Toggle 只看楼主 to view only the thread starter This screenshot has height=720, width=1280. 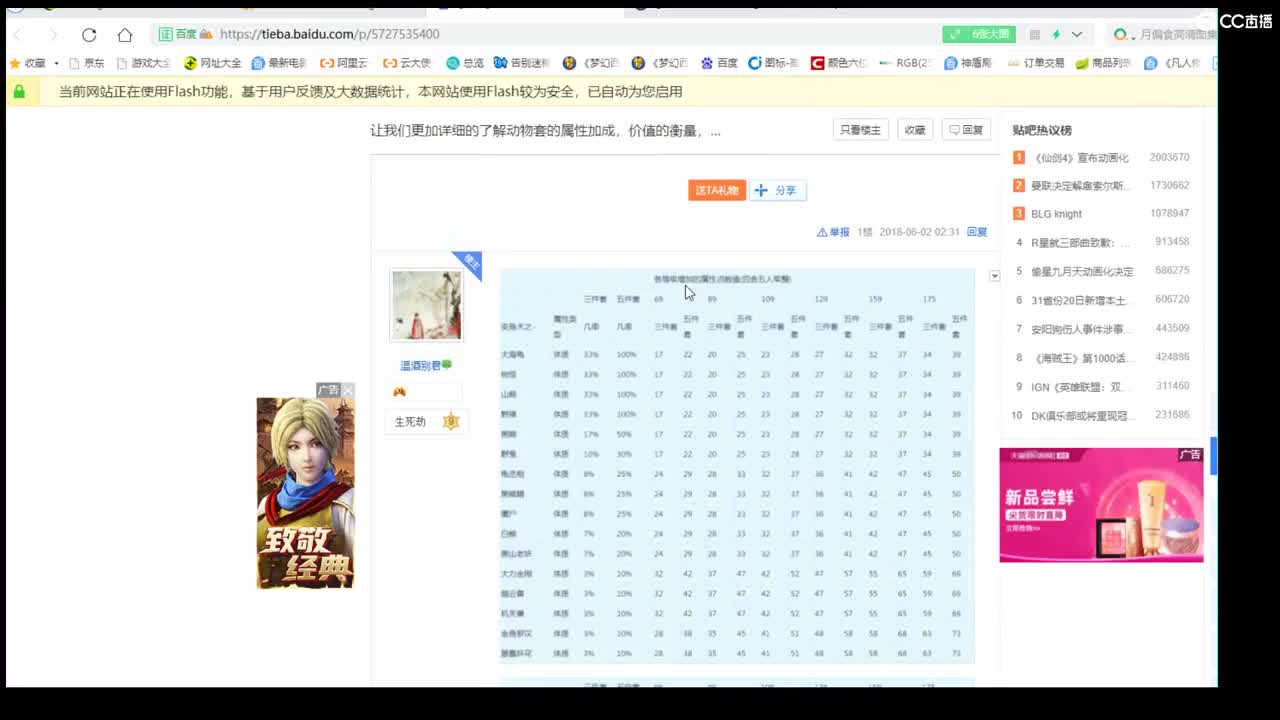point(860,129)
